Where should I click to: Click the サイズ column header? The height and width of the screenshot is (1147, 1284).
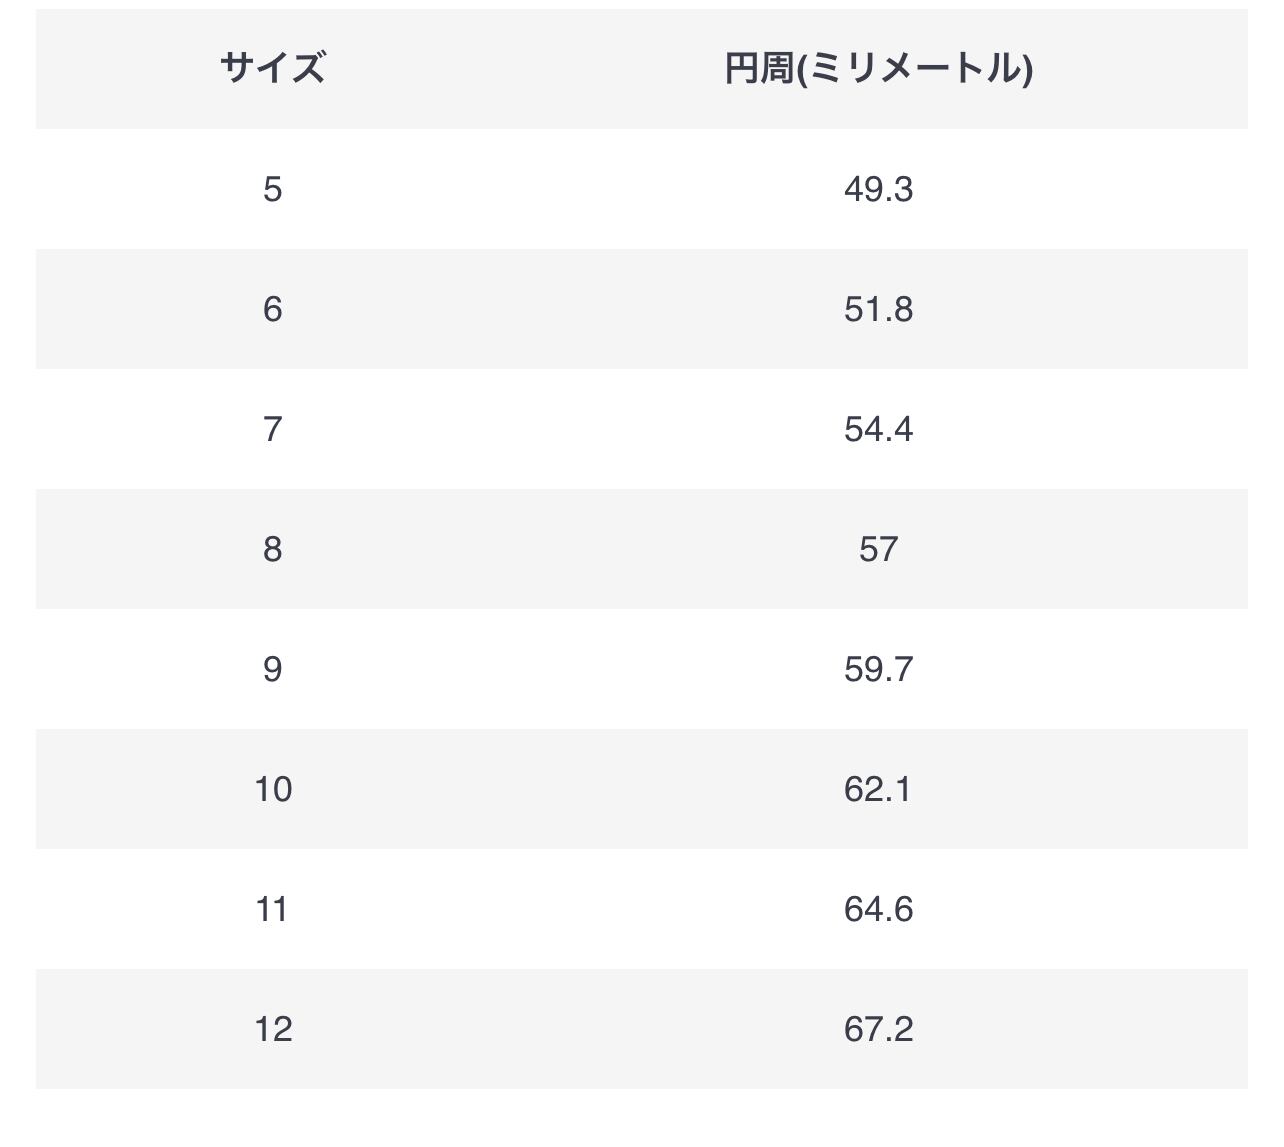(272, 69)
